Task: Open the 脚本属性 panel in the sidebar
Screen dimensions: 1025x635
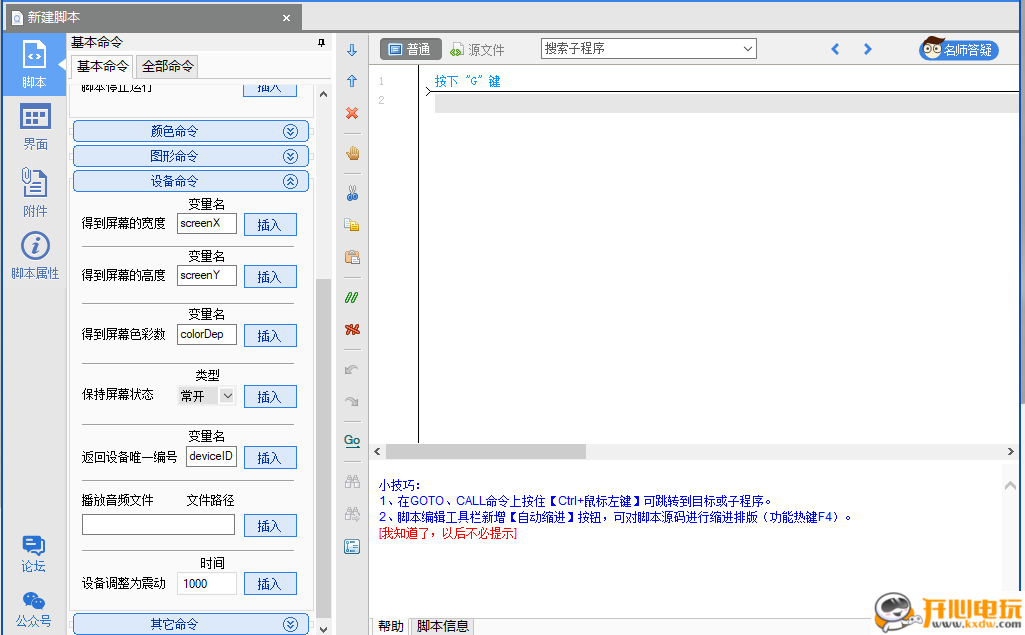Action: (x=34, y=250)
